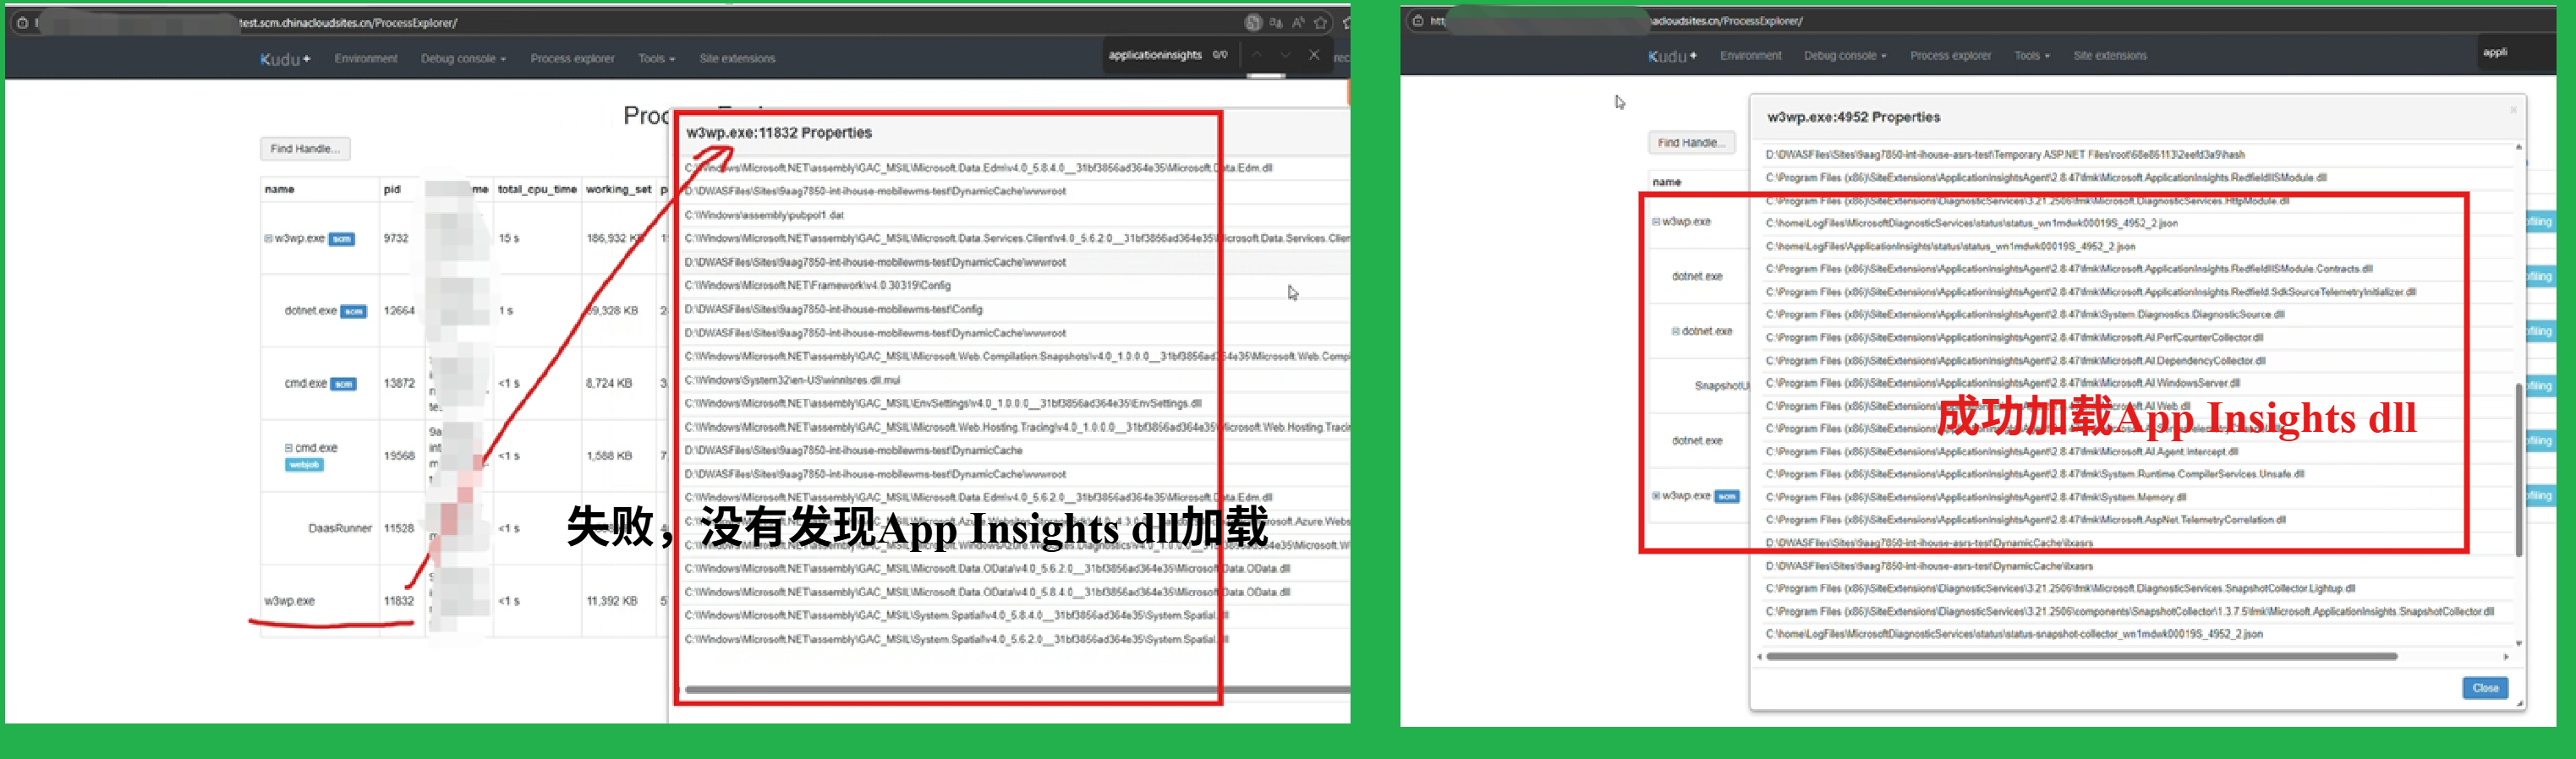Open the Debug console dropdown in the right screenshot
The width and height of the screenshot is (2576, 759).
pos(1845,56)
